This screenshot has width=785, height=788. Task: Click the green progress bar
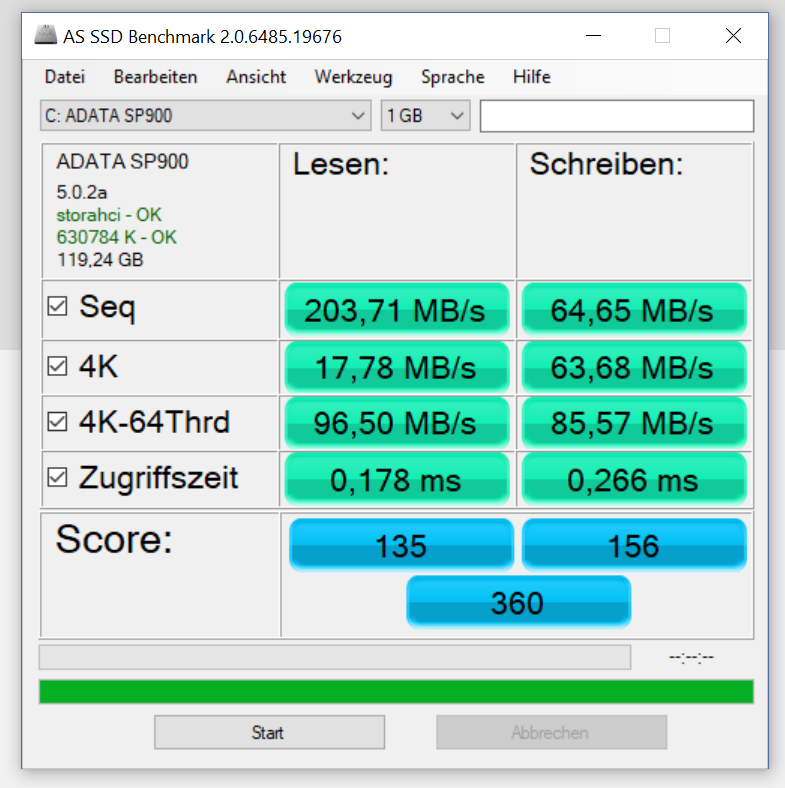(397, 692)
